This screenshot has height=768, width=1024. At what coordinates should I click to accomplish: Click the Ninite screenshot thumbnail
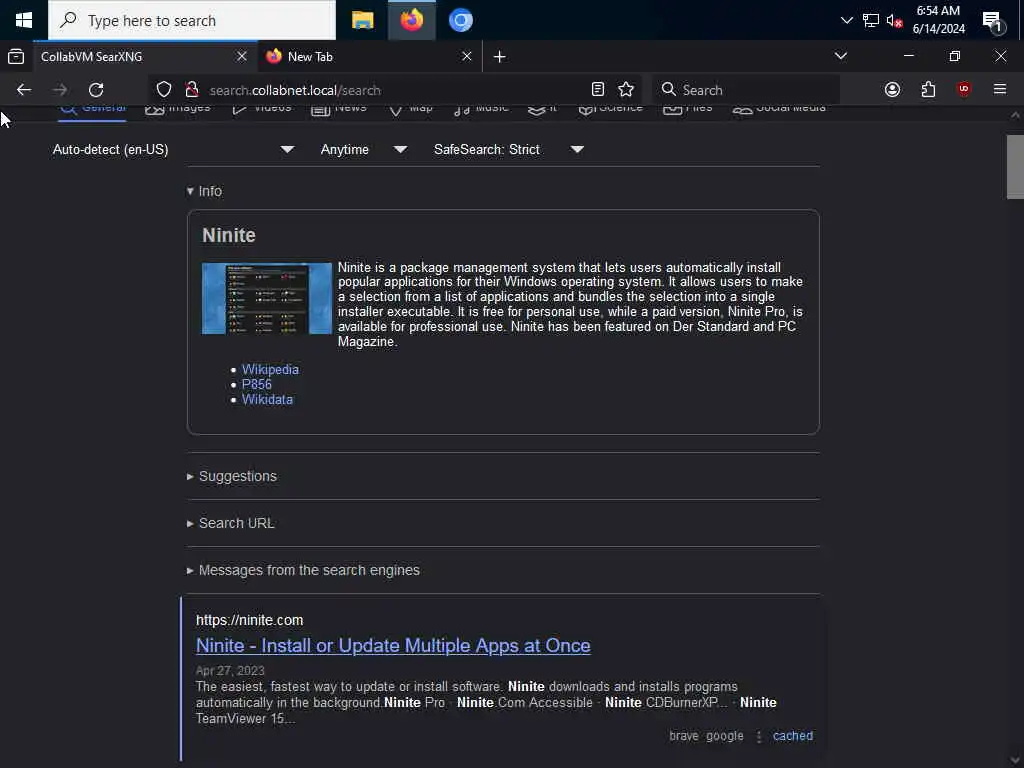coord(267,298)
